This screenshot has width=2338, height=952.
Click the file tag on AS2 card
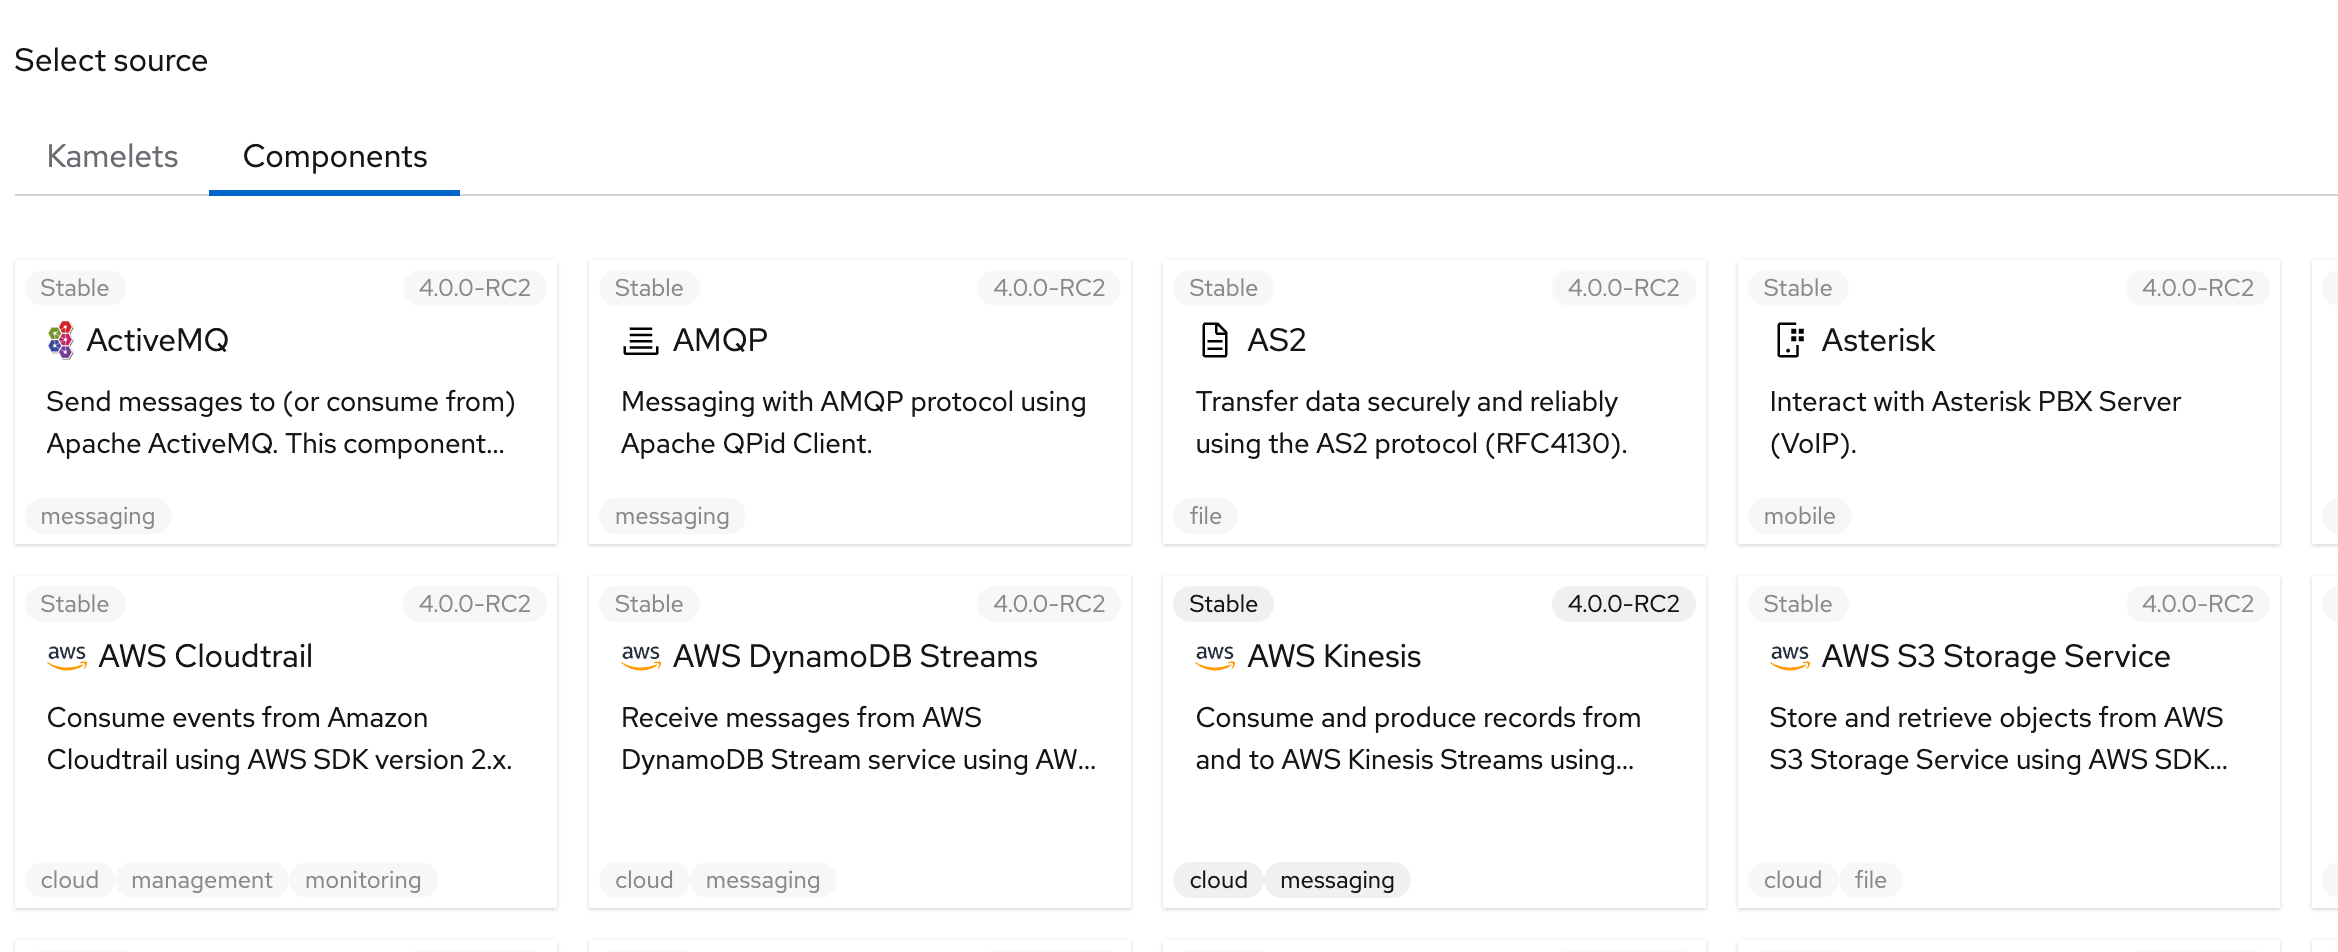pyautogui.click(x=1205, y=516)
